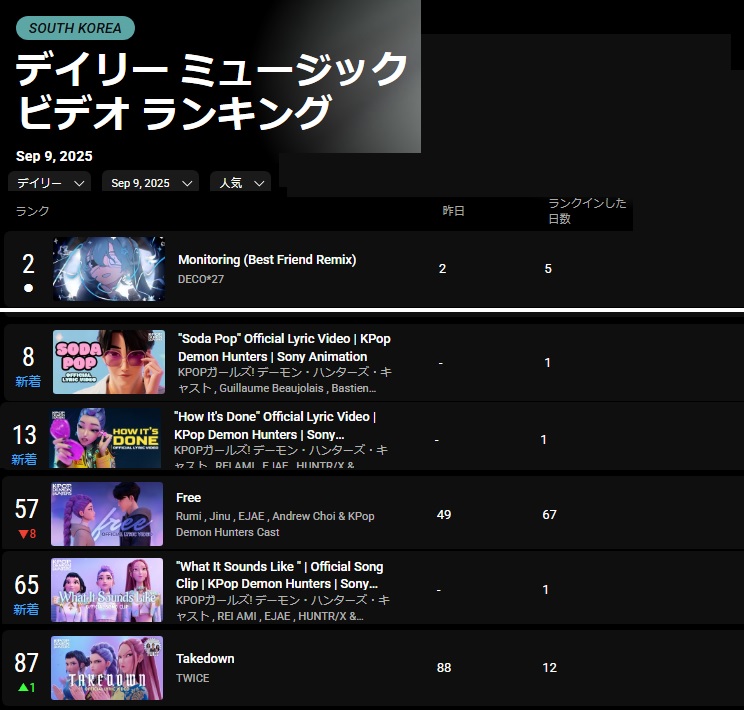Click the white dot under rank 2

(x=28, y=288)
